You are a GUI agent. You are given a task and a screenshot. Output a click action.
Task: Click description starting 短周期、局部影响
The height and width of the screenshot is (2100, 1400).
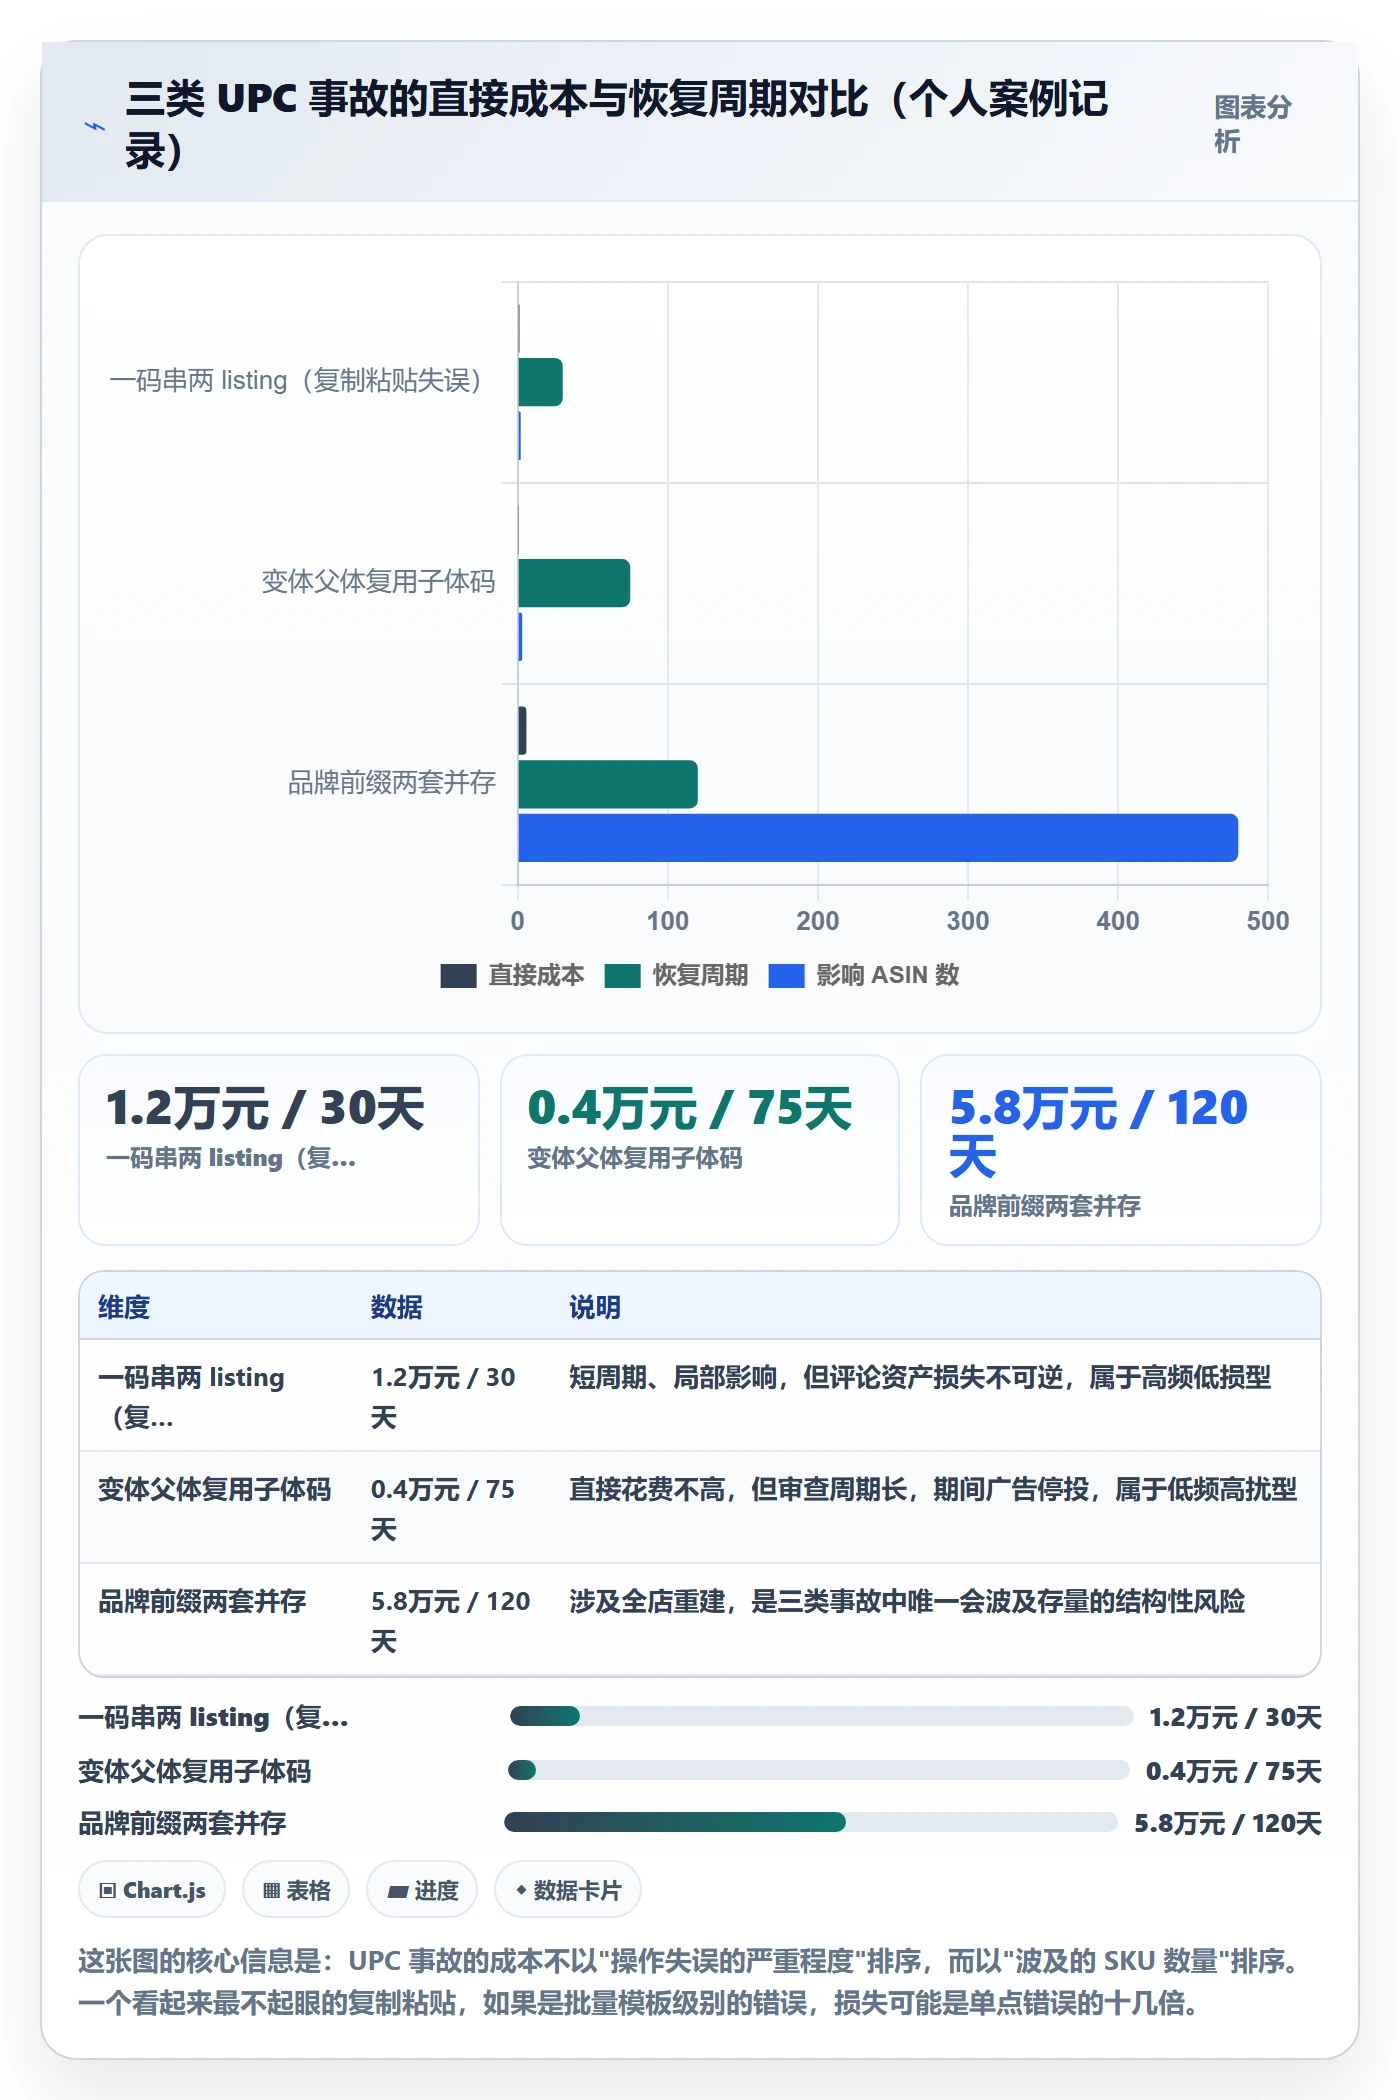click(x=920, y=1377)
